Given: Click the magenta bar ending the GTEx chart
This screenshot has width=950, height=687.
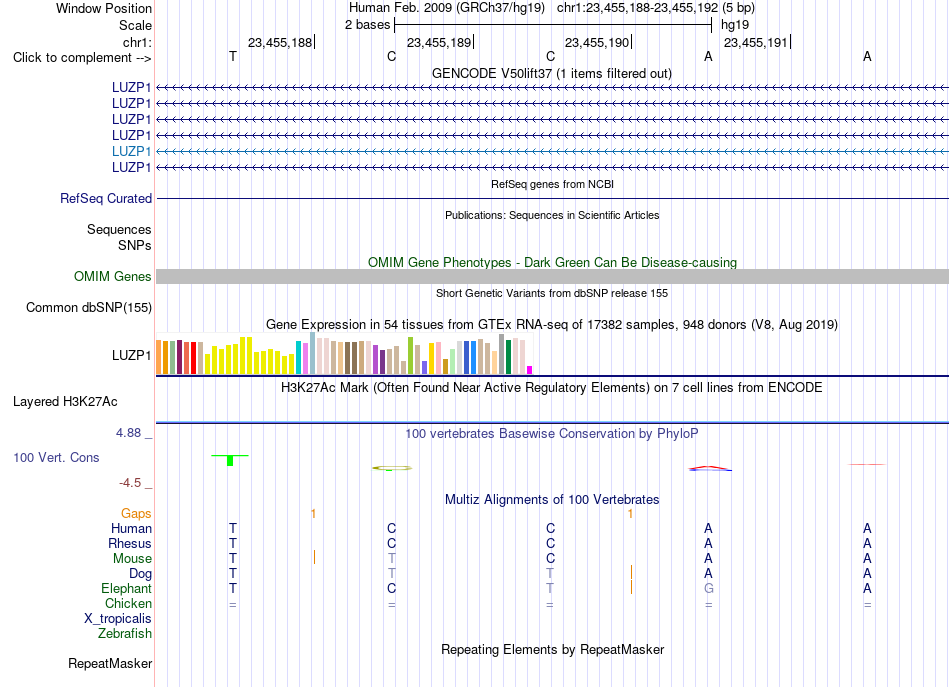Looking at the screenshot, I should point(530,370).
